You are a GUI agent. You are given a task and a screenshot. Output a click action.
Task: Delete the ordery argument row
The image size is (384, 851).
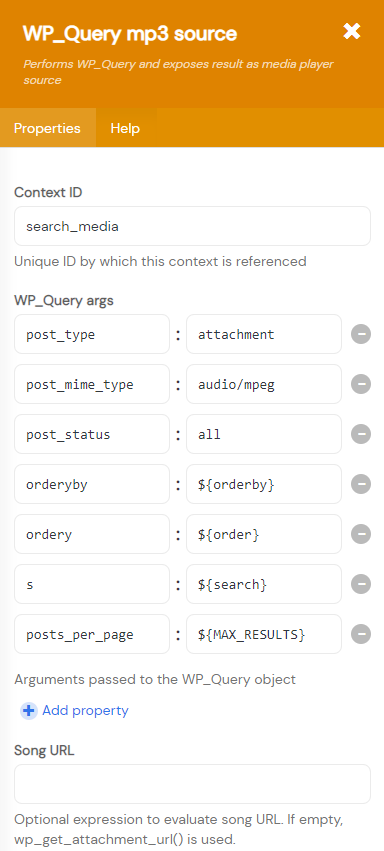[x=361, y=534]
